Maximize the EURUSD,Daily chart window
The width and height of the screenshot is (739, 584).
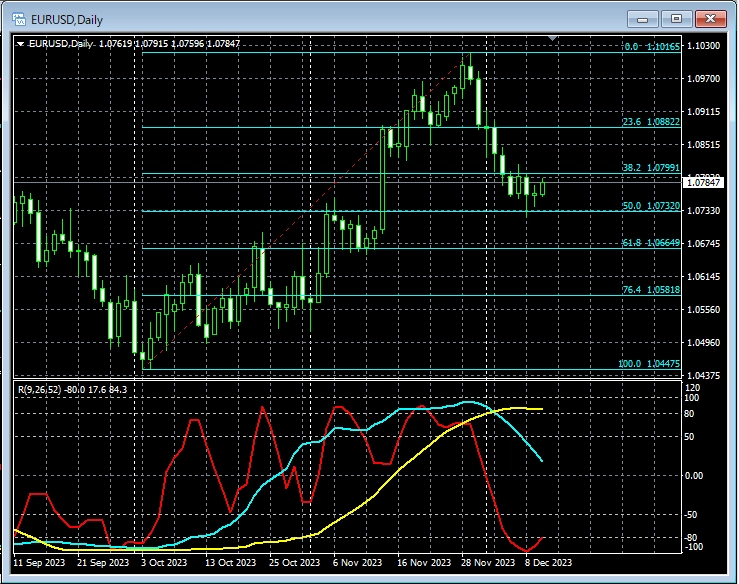(676, 18)
